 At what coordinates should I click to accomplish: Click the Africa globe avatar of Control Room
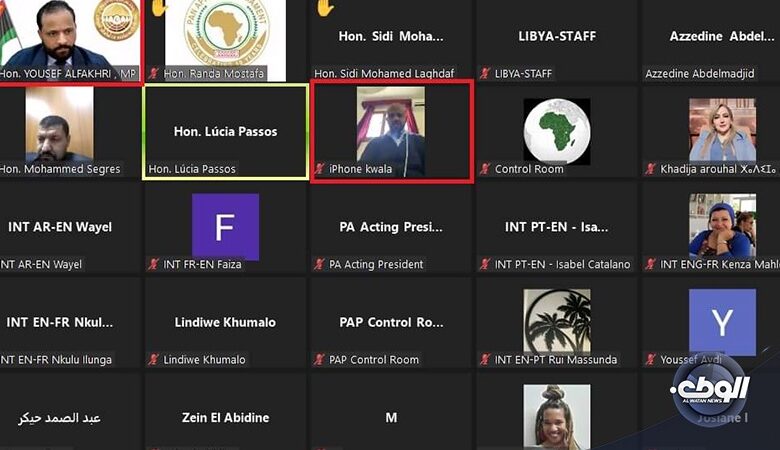pyautogui.click(x=557, y=131)
